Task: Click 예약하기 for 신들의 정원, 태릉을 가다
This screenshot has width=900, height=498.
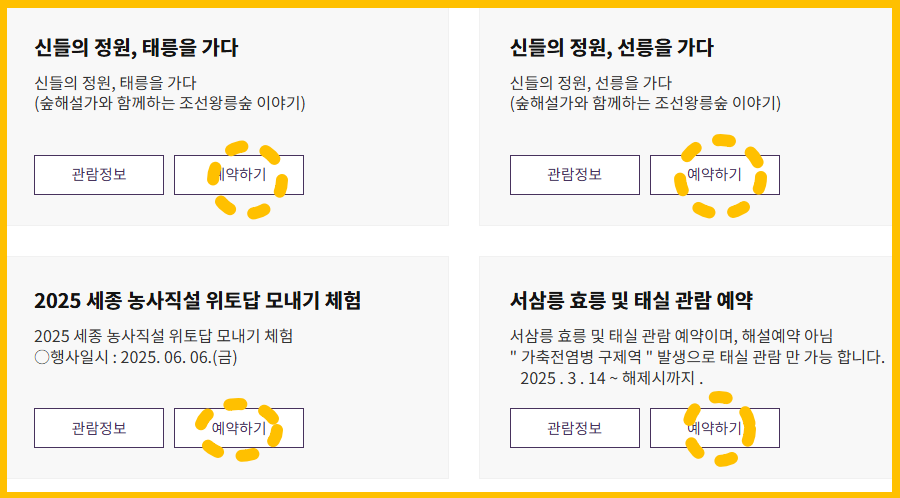Action: point(239,175)
